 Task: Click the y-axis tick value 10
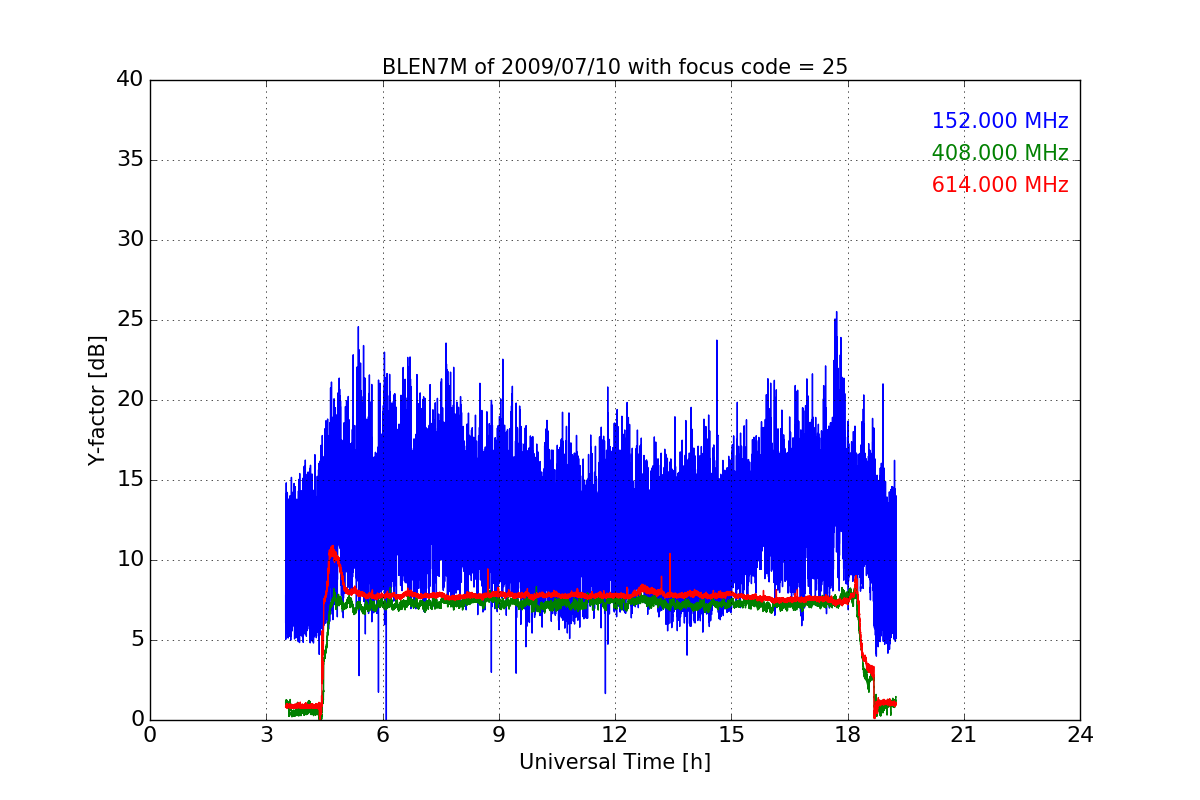point(130,560)
